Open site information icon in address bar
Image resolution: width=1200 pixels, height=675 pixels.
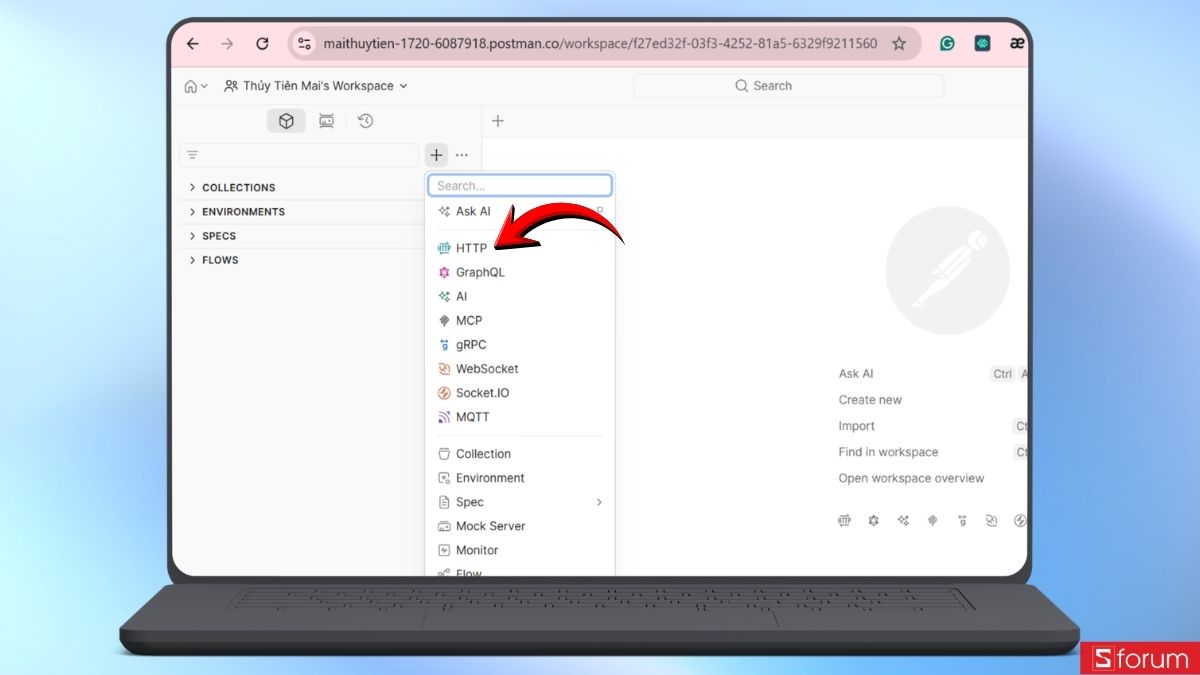pyautogui.click(x=305, y=44)
